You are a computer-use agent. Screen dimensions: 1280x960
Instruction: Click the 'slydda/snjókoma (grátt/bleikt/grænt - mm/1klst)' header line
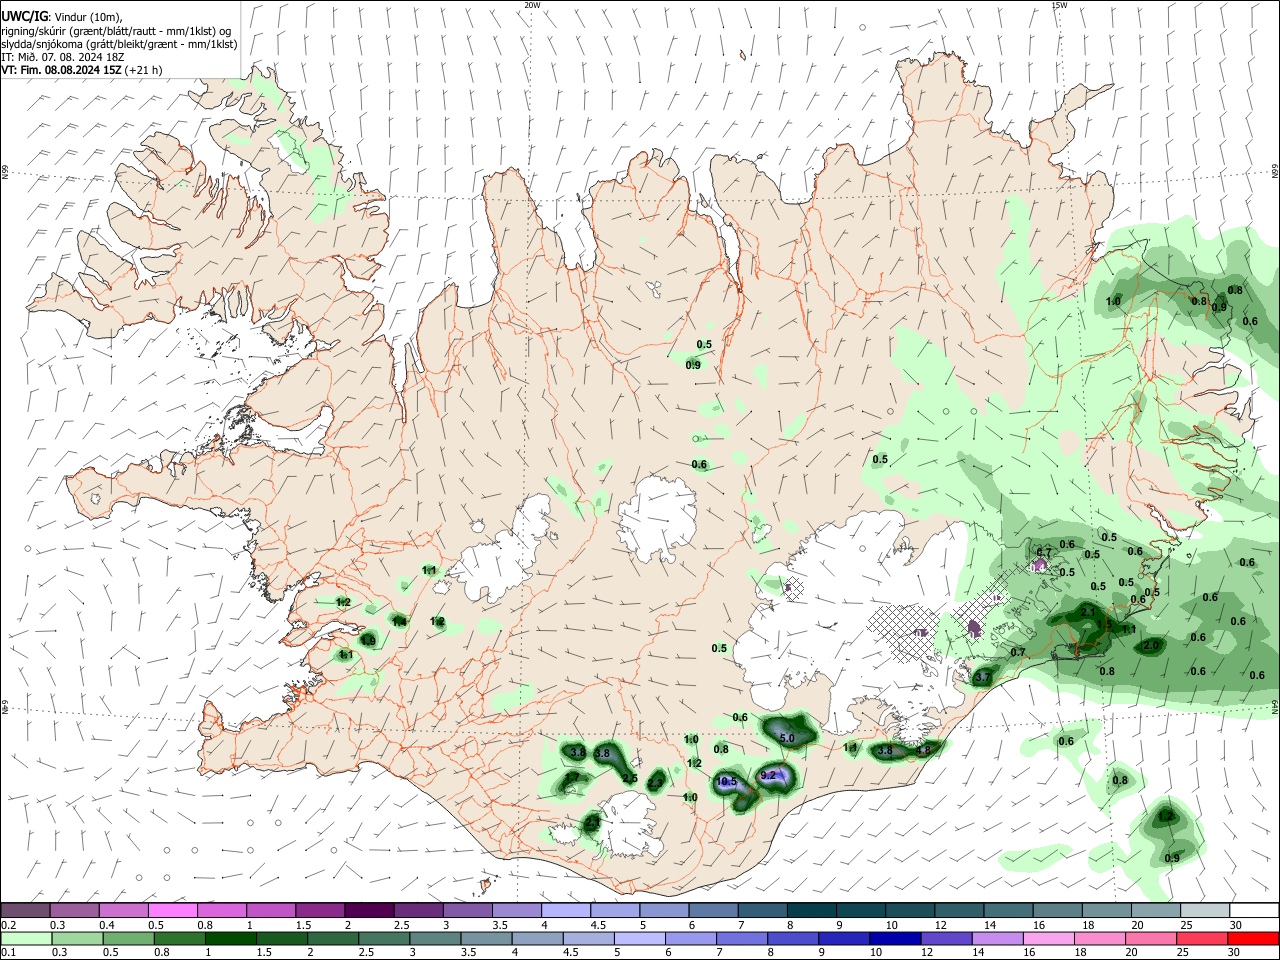119,44
